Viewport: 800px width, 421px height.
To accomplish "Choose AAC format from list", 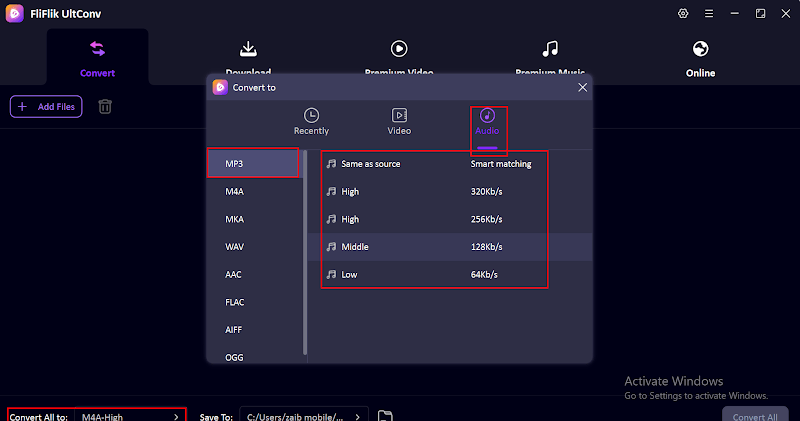I will 254,275.
